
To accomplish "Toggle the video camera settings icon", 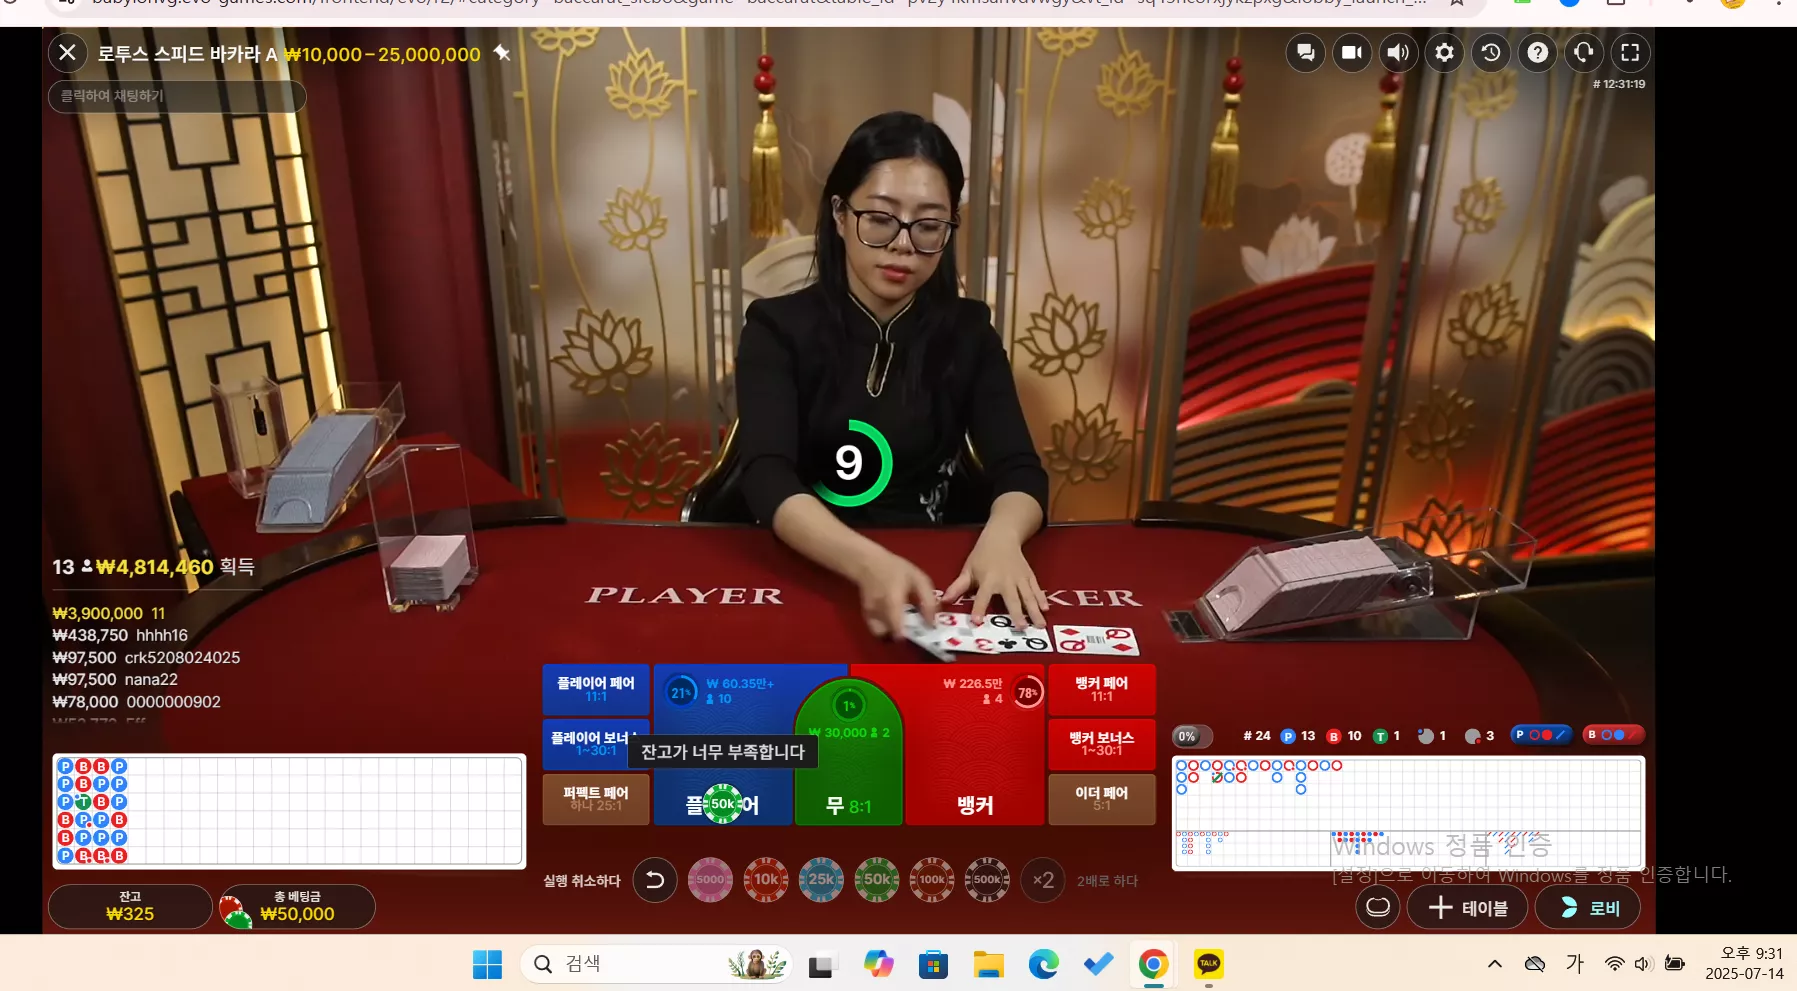I will 1351,53.
